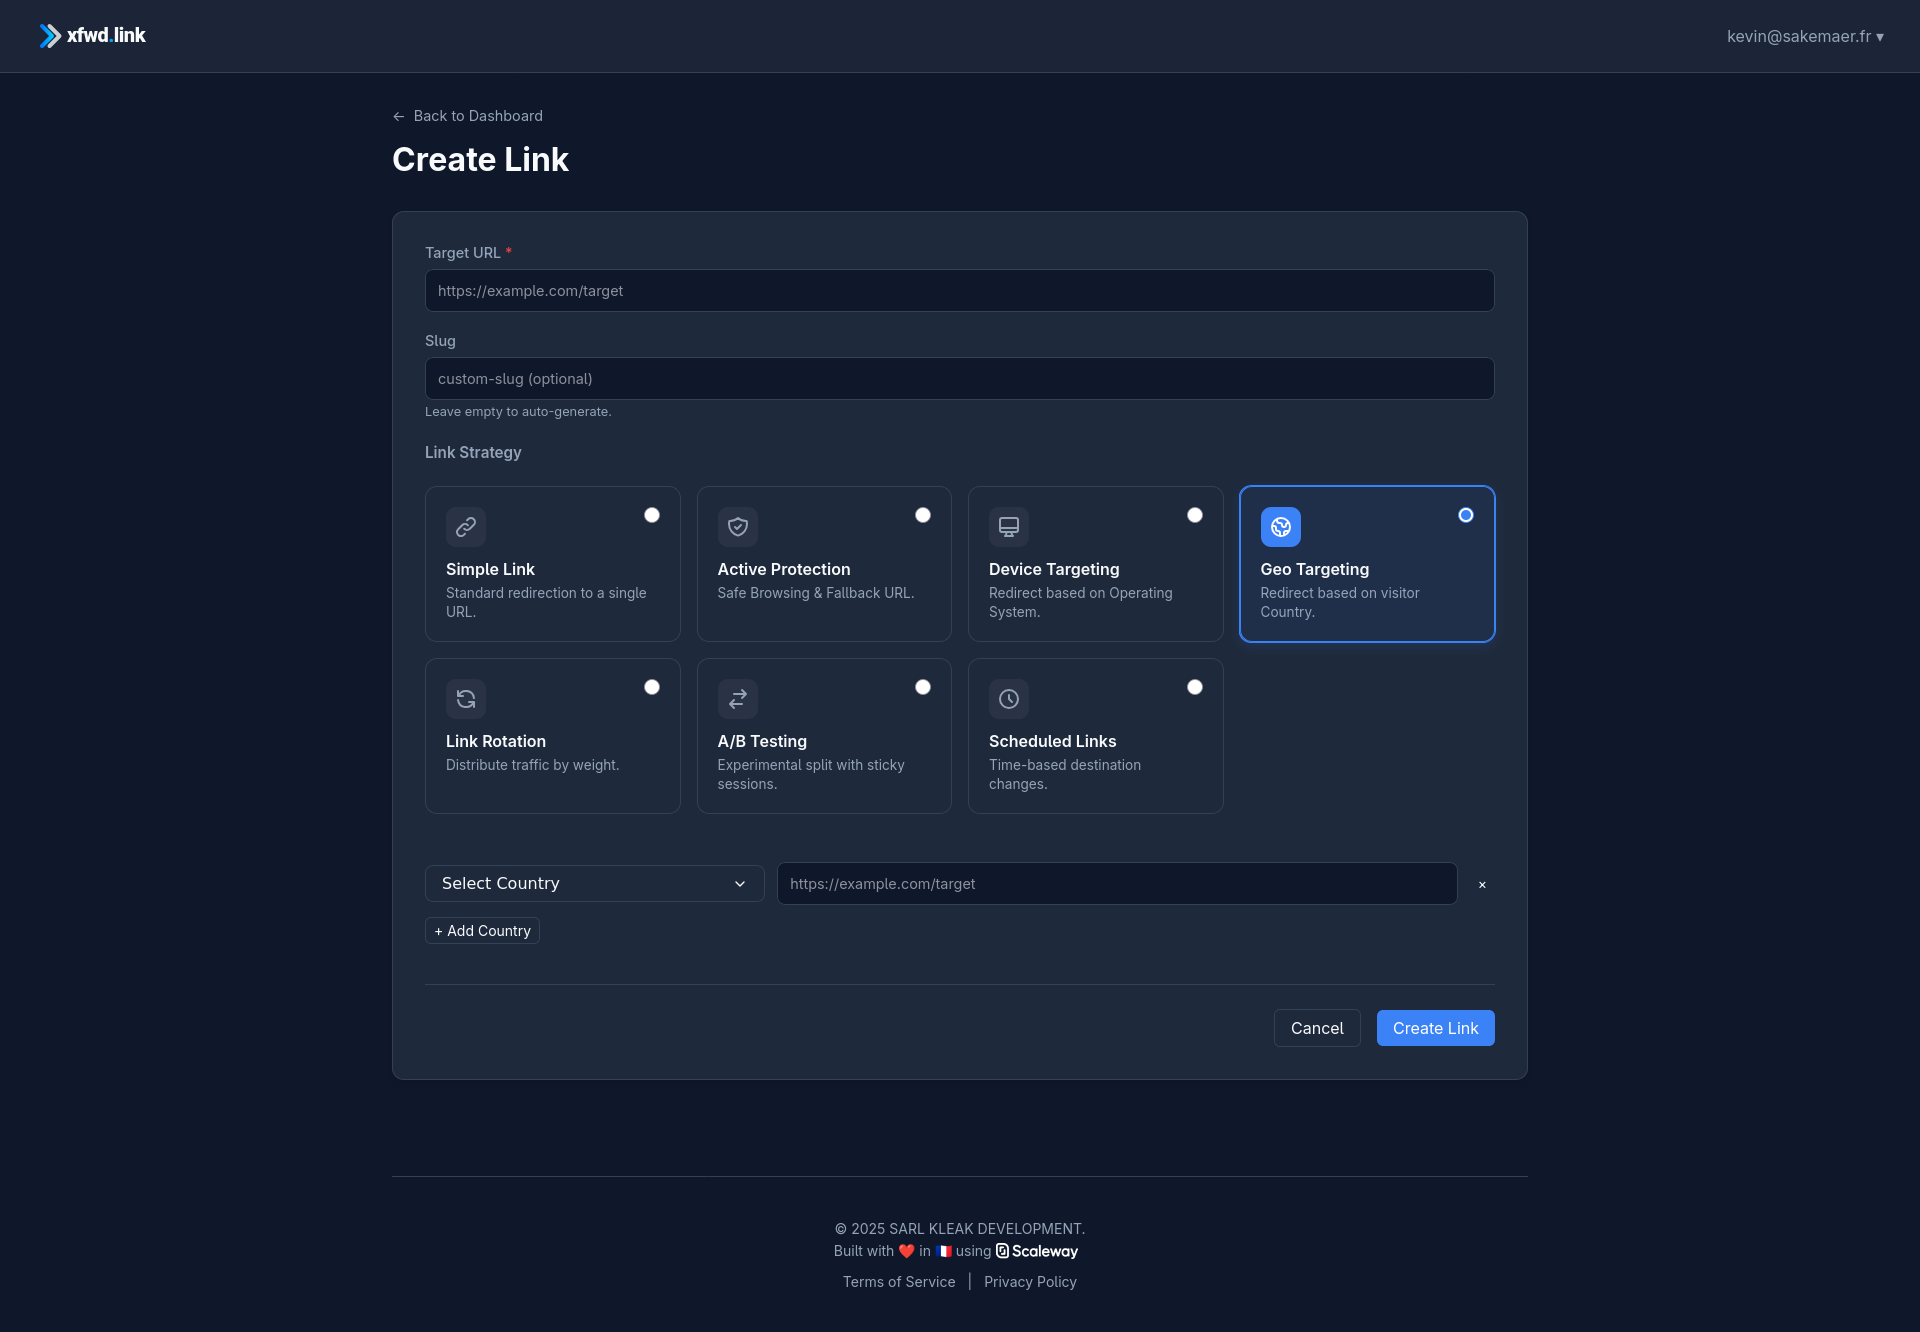
Task: Select the Simple Link radio button
Action: [x=652, y=515]
